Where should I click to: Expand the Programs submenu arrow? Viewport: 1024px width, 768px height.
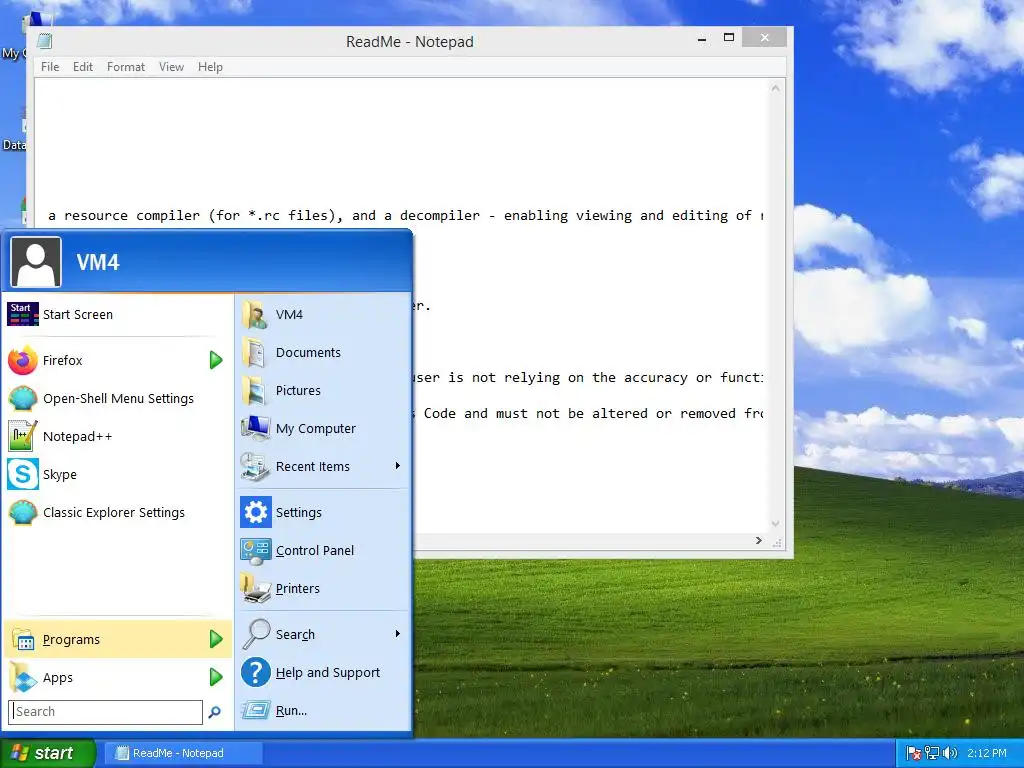tap(216, 639)
